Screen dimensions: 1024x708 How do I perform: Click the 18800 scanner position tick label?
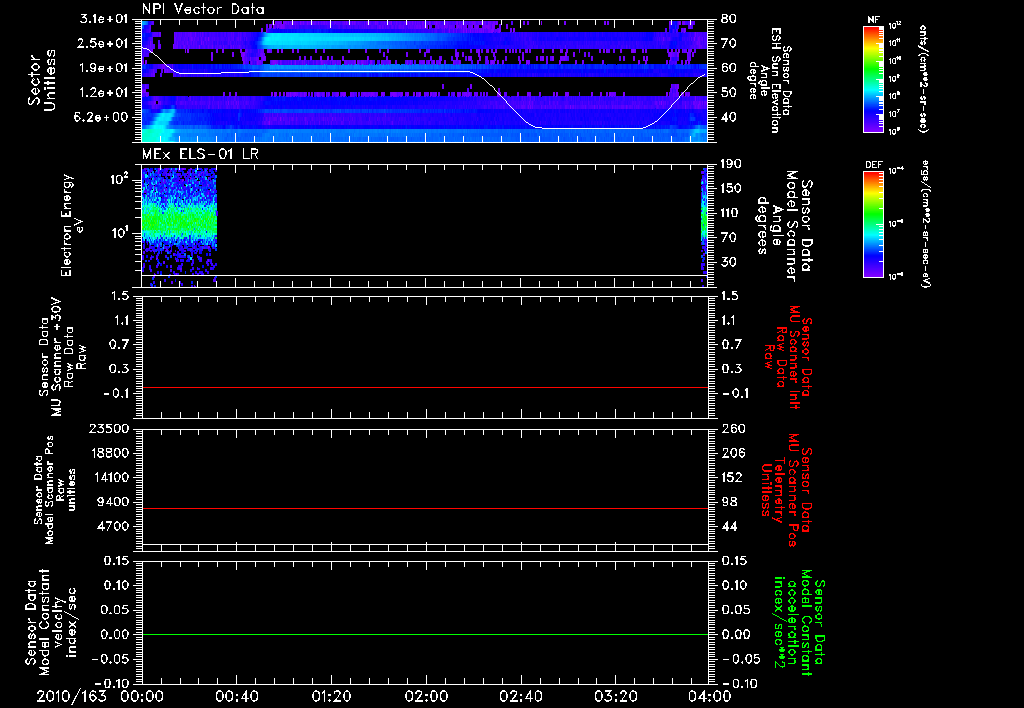point(109,453)
